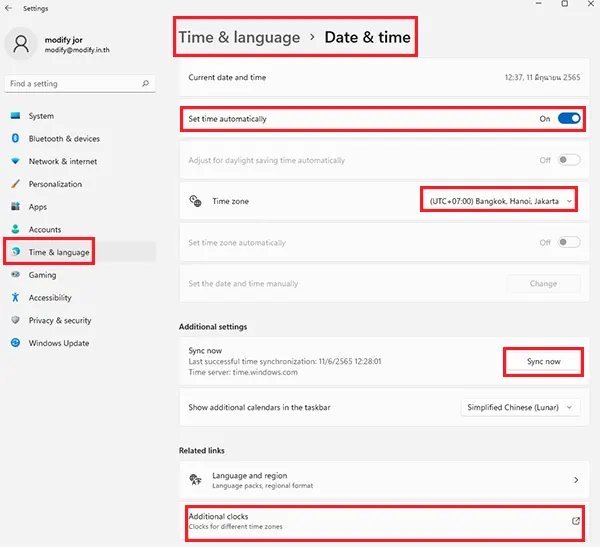Open Bluetooth & devices icon
Image resolution: width=600 pixels, height=547 pixels.
tap(15, 139)
